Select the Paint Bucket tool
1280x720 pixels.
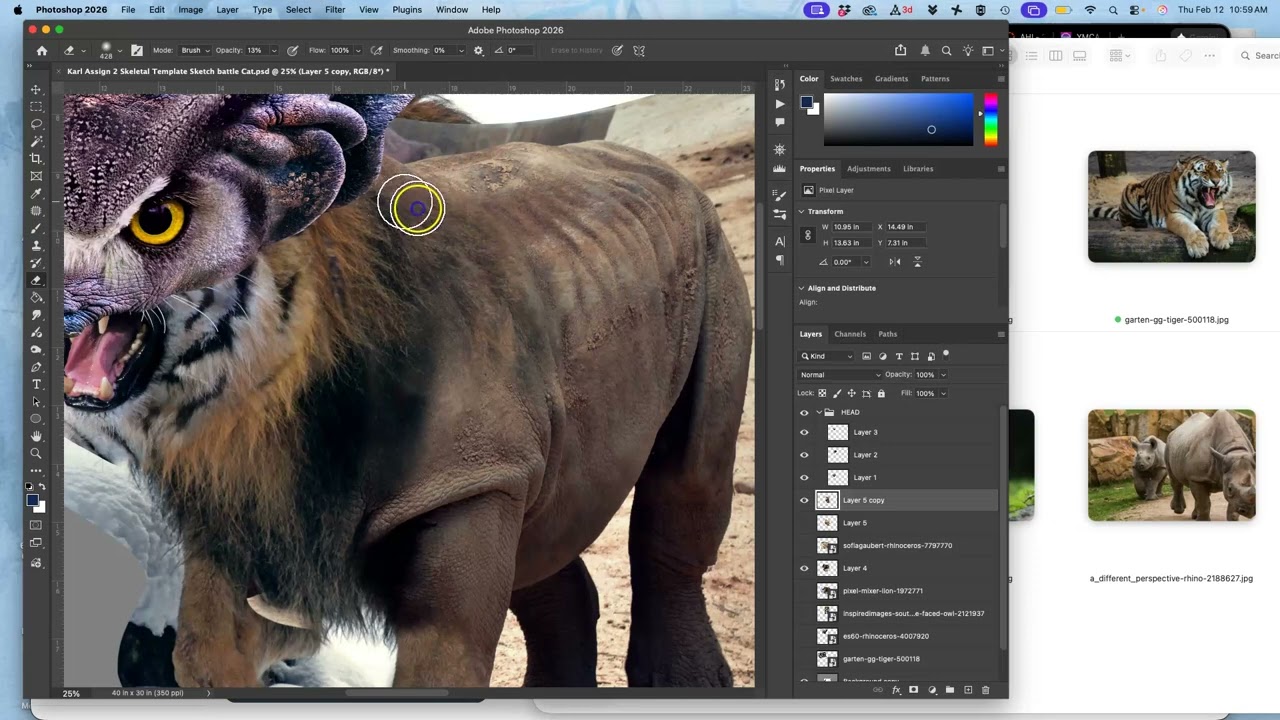tap(36, 297)
